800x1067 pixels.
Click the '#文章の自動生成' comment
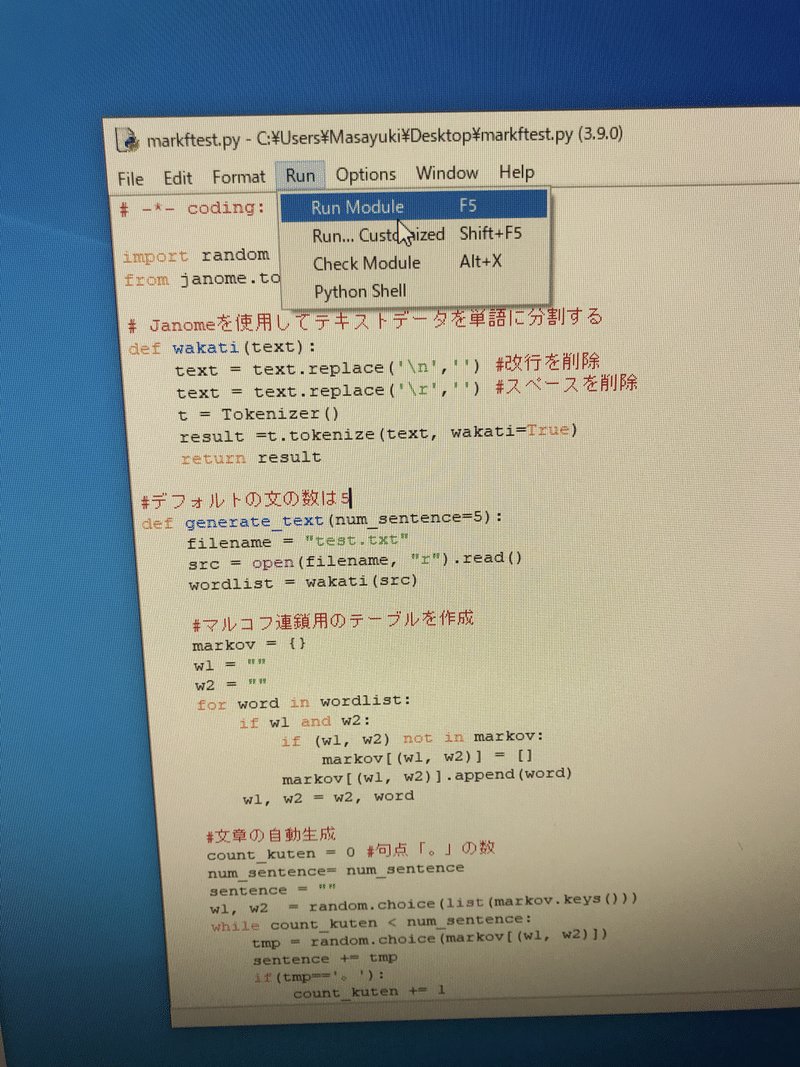271,834
